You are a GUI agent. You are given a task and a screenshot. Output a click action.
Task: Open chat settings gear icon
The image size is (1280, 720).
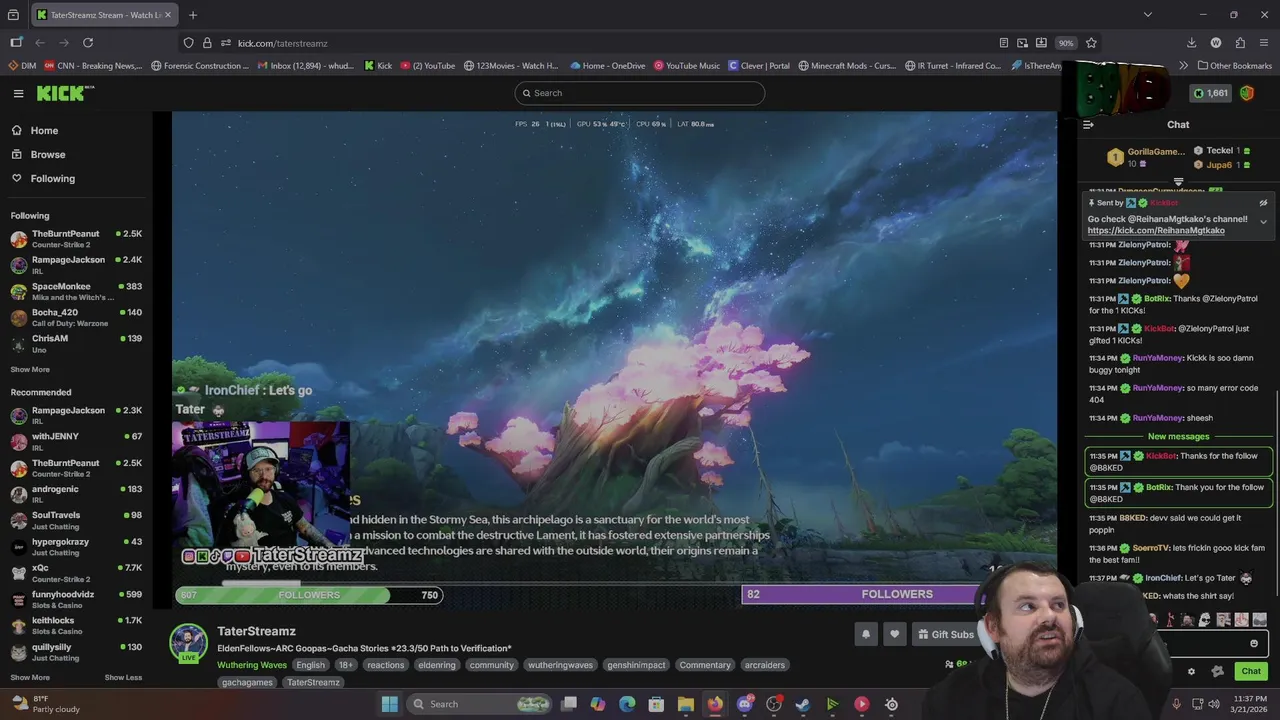[x=1191, y=671]
